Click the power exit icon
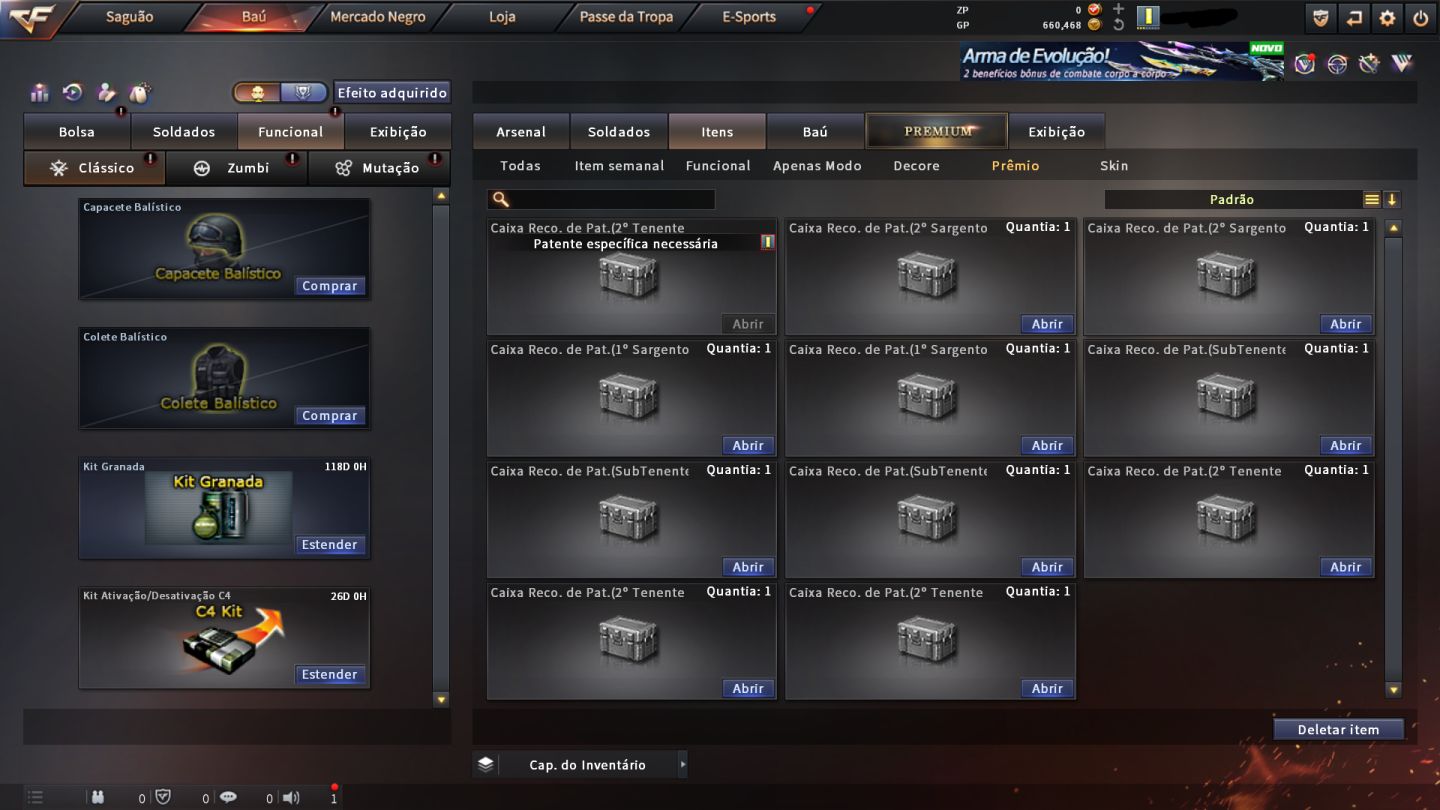Screen dimensions: 1440x810 coord(1420,18)
